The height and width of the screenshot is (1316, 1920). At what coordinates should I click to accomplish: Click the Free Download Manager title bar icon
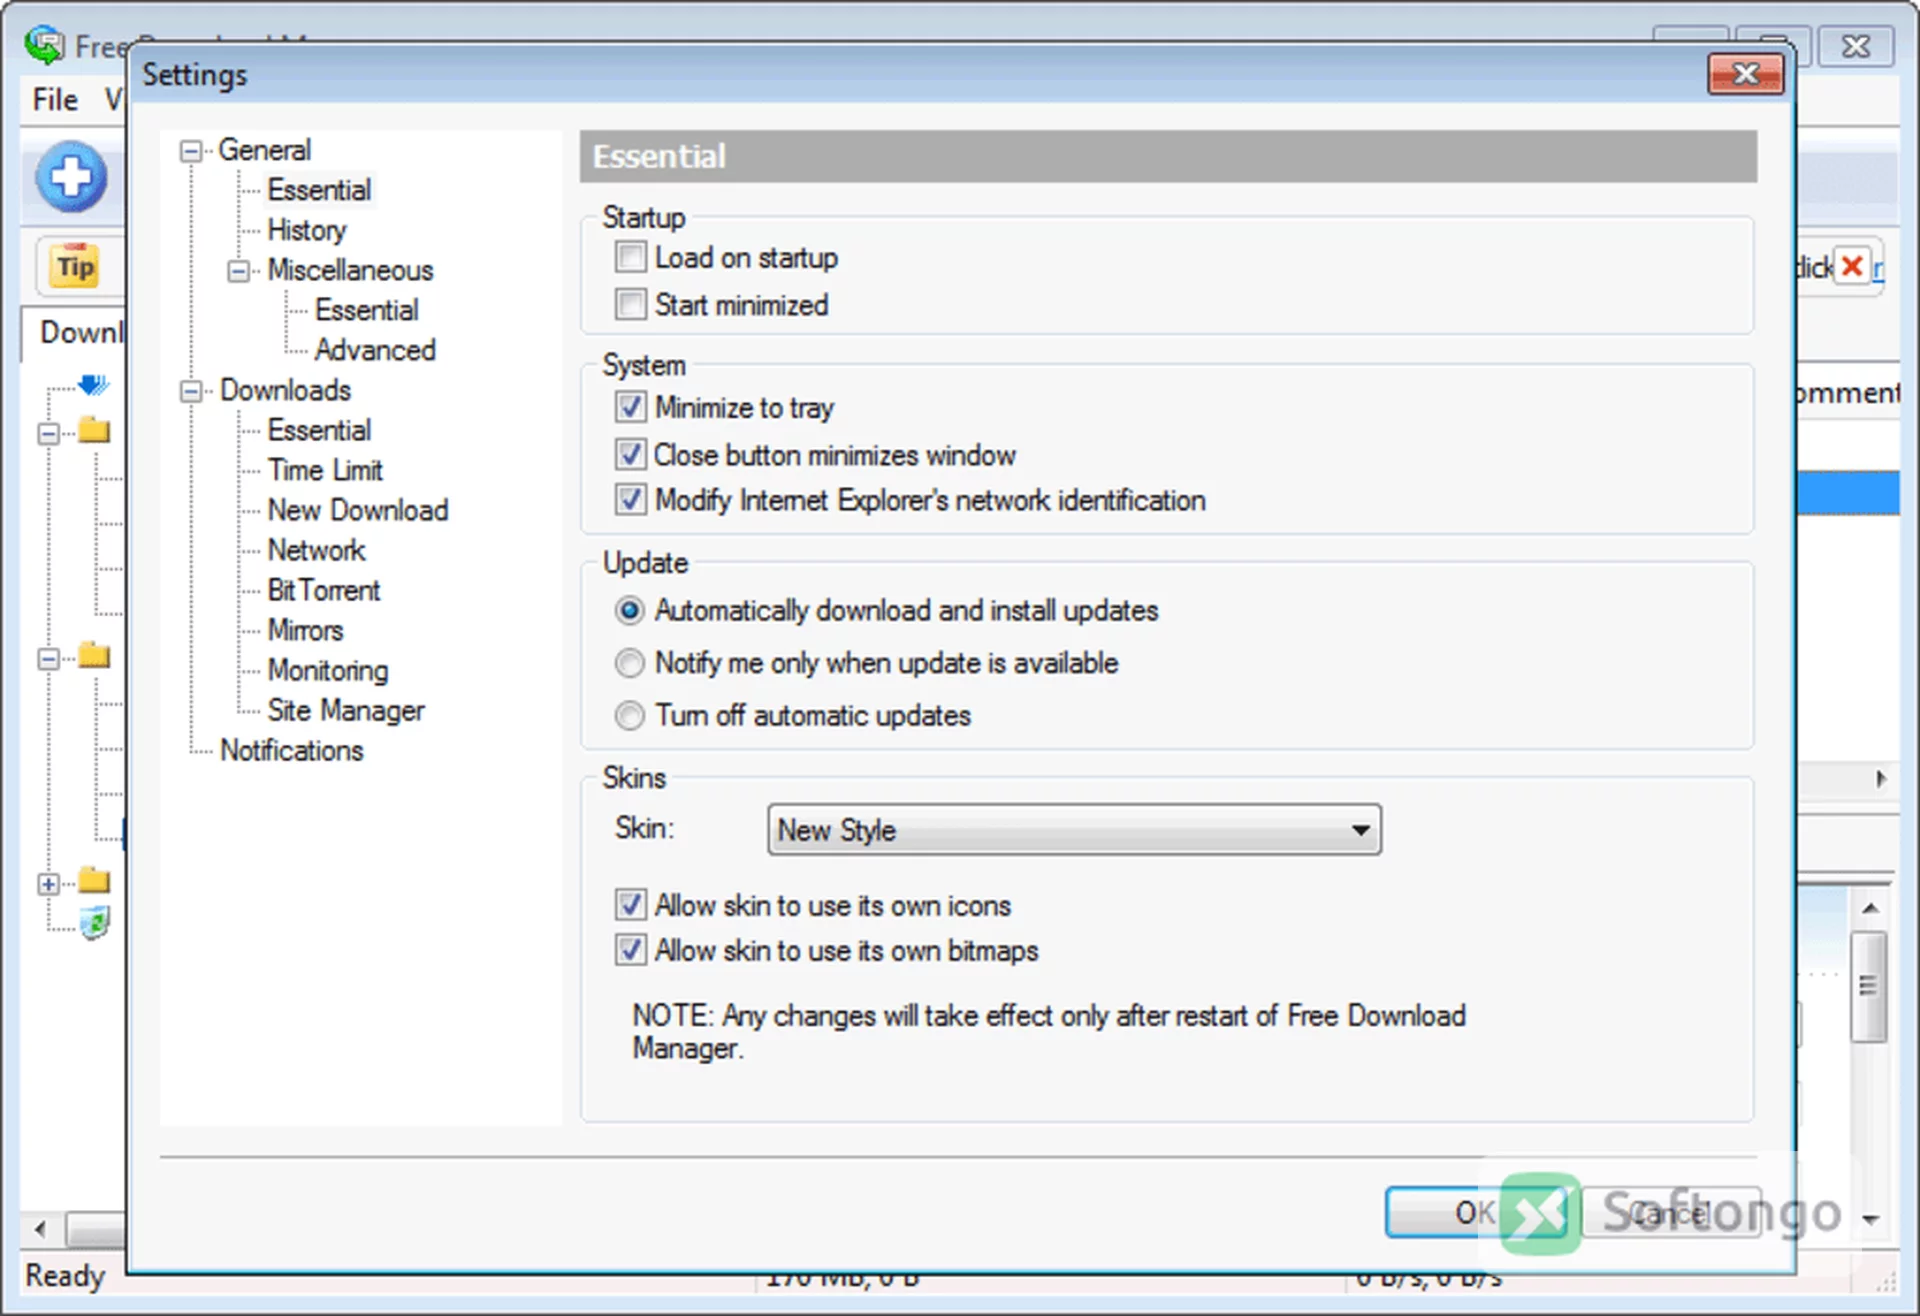point(45,44)
